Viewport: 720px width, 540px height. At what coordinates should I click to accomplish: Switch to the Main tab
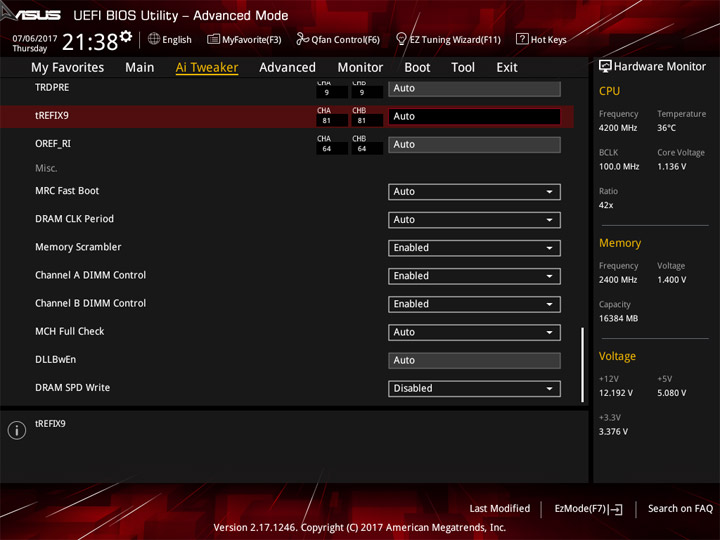pos(140,68)
